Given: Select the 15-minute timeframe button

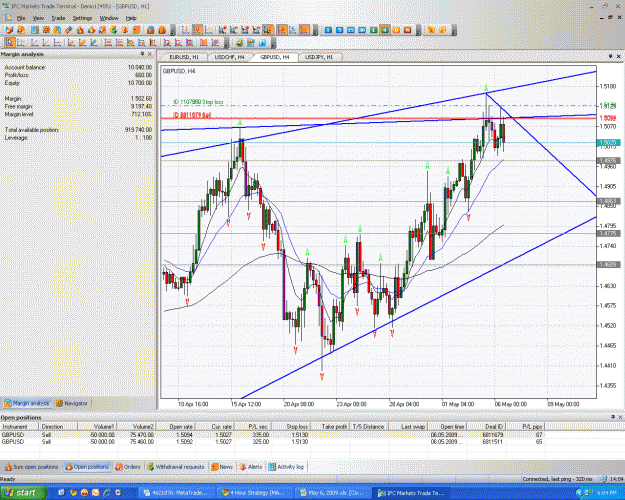Looking at the screenshot, I should 351,30.
